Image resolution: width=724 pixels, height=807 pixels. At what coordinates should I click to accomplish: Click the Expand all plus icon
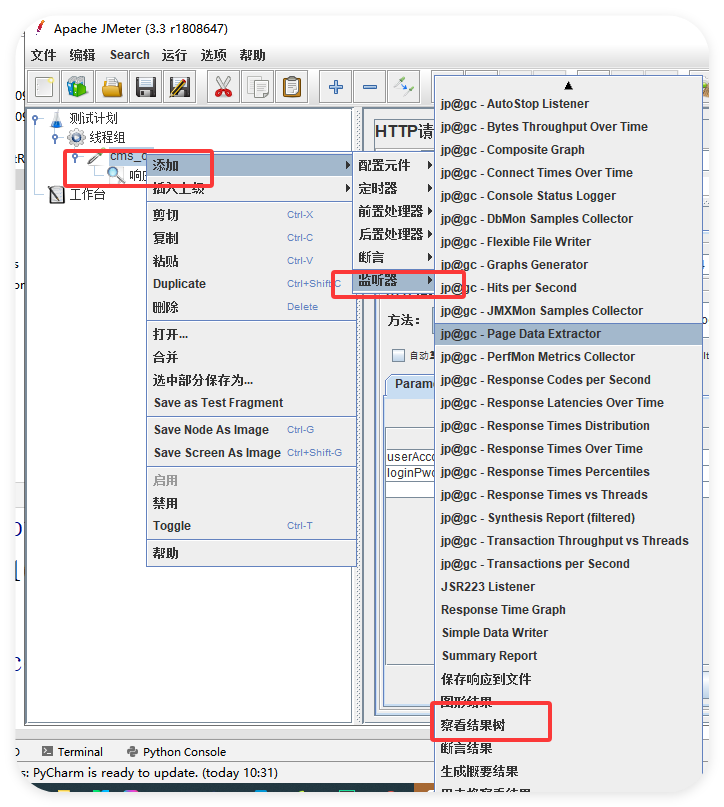[335, 86]
